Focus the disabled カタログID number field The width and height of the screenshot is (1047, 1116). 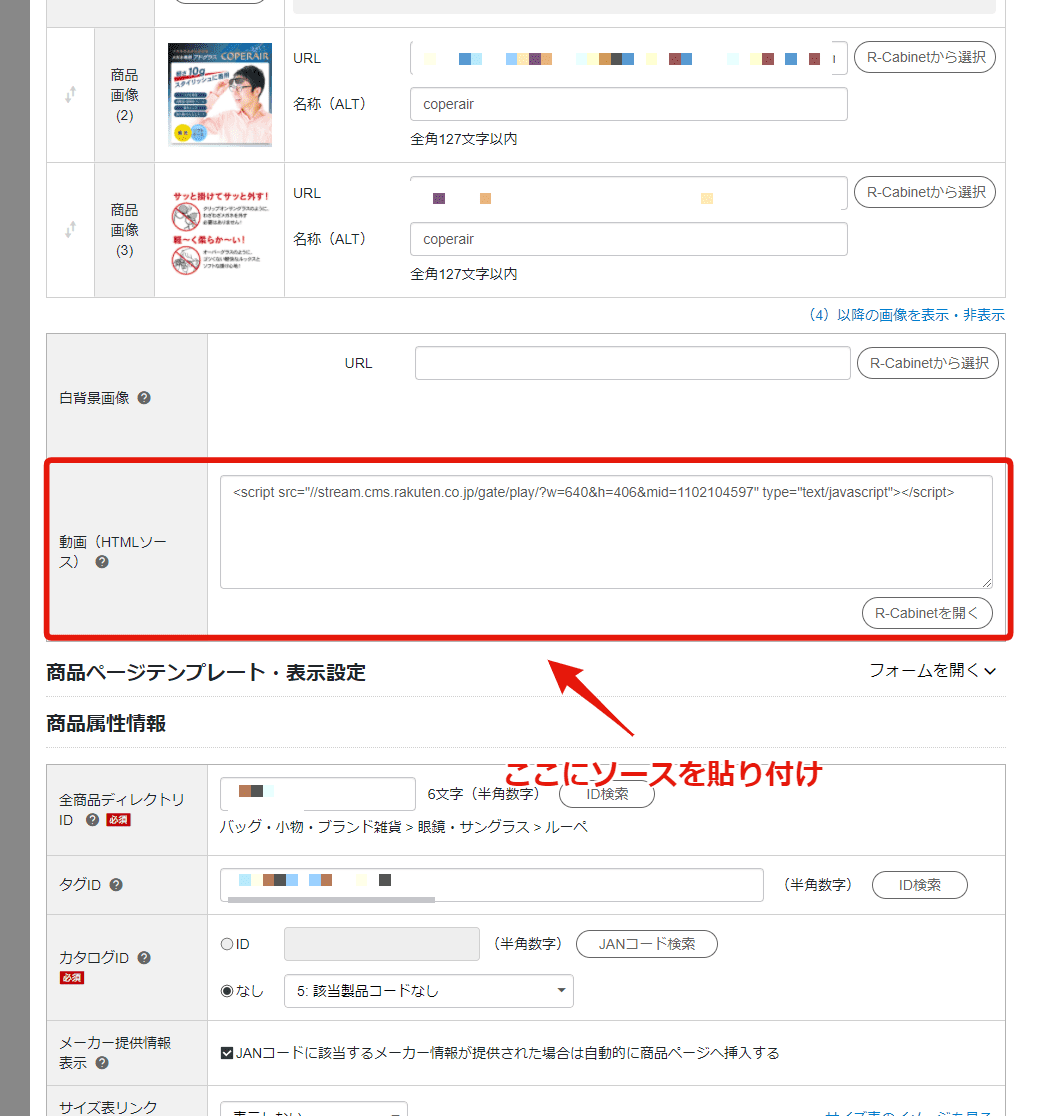(x=382, y=944)
